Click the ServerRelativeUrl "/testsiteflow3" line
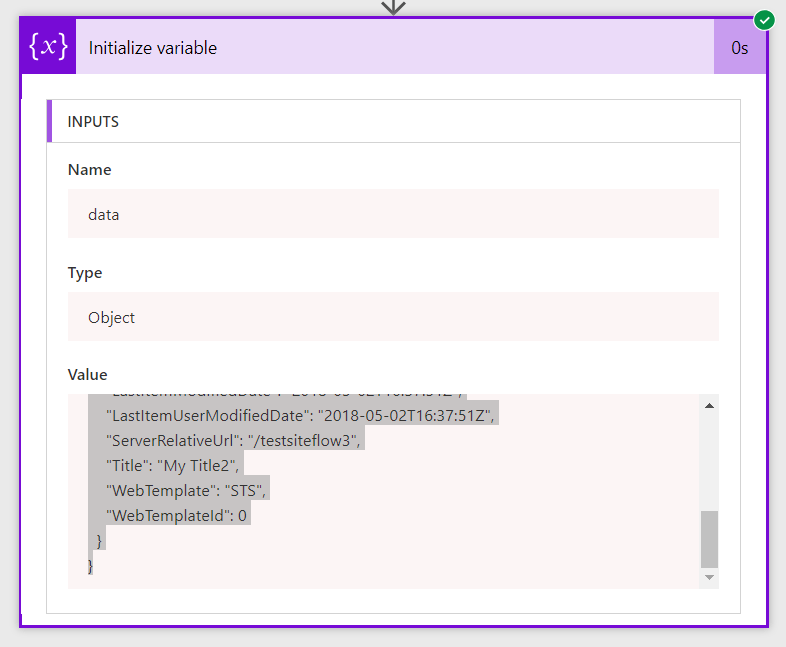 (233, 441)
